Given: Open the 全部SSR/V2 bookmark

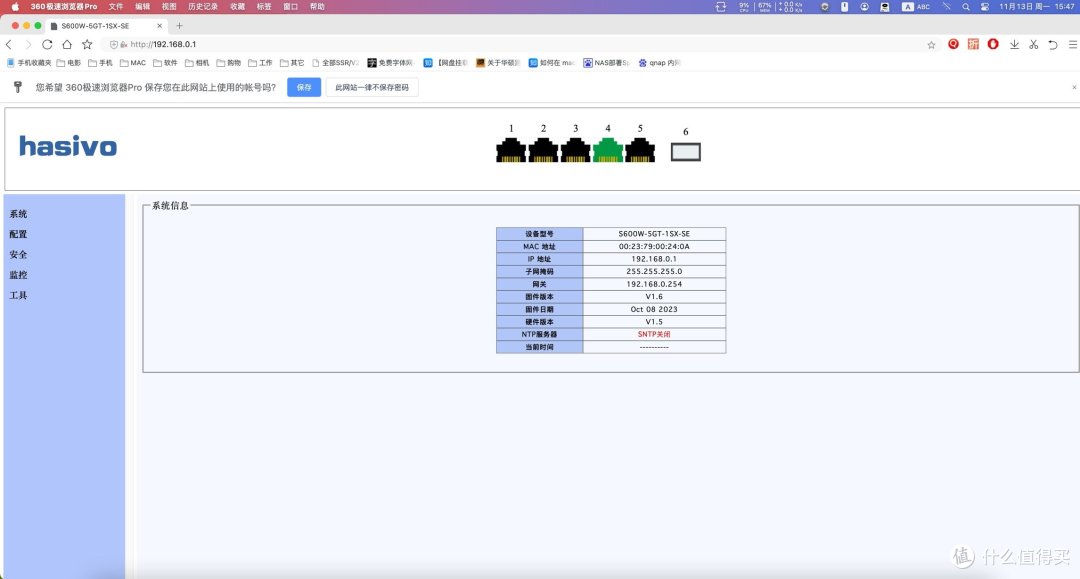Looking at the screenshot, I should (335, 63).
